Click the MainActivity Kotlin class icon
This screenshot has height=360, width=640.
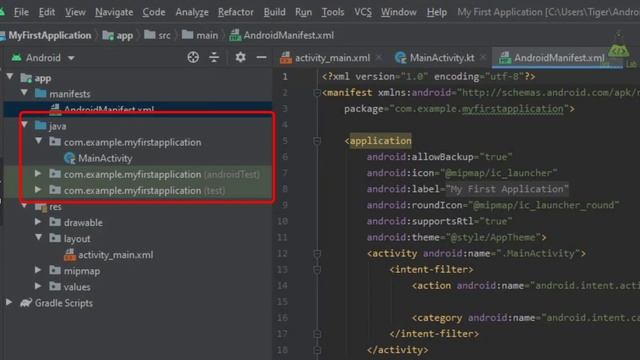(x=70, y=158)
